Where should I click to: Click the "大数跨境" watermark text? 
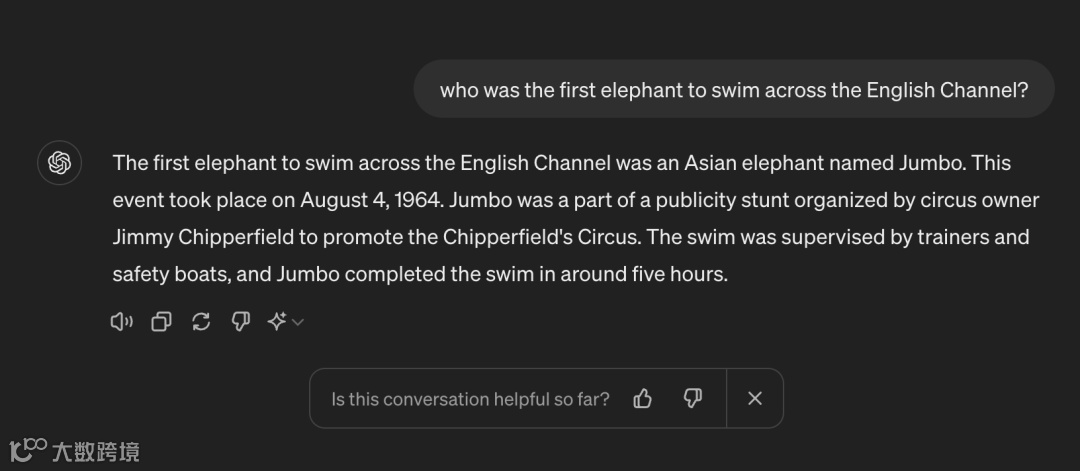pos(97,452)
